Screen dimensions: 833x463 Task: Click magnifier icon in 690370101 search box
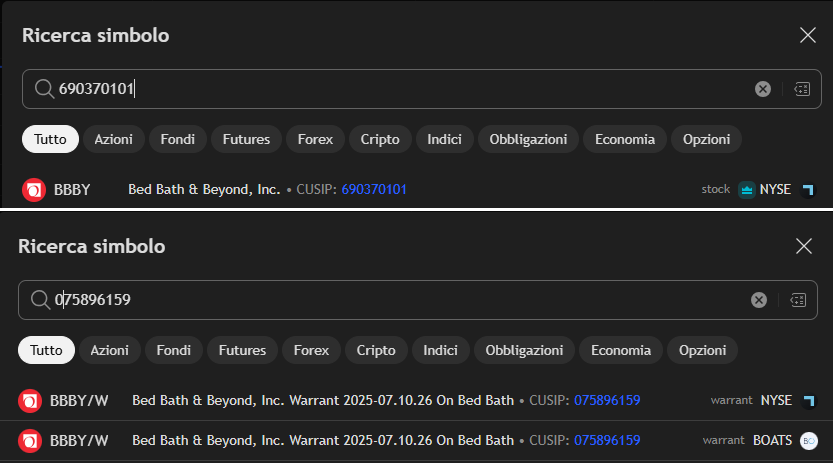[x=44, y=89]
